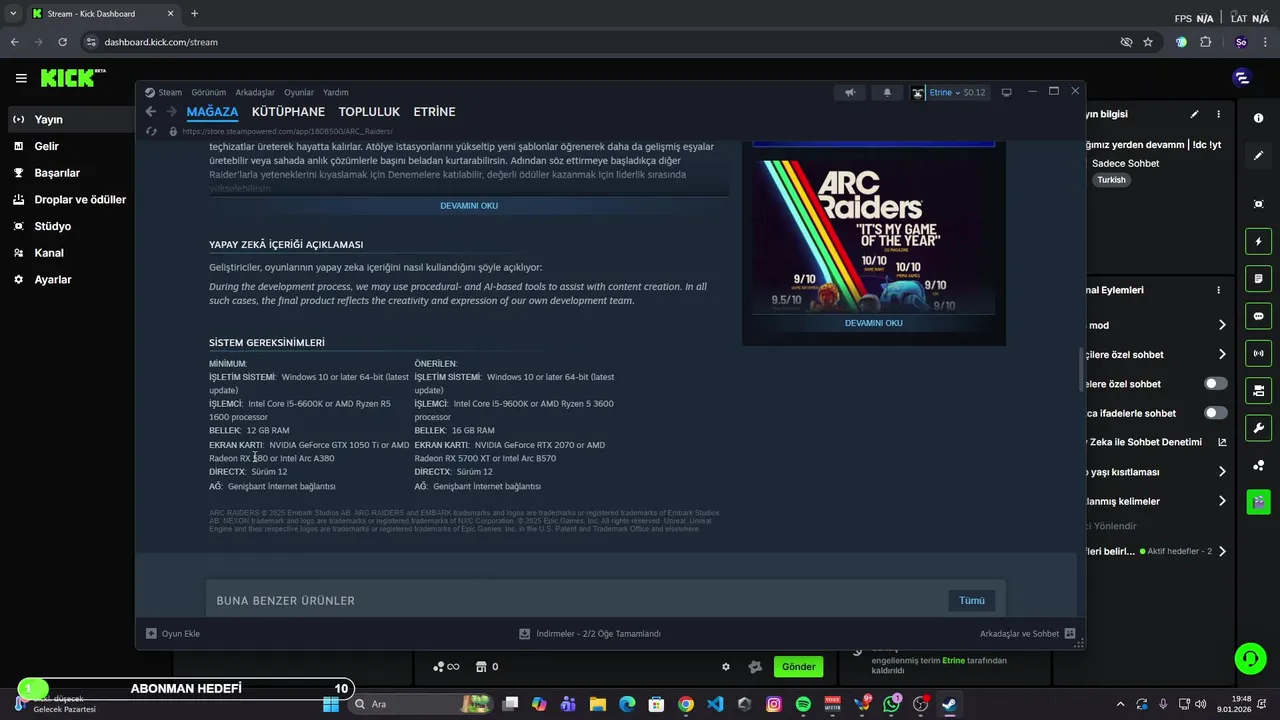The image size is (1280, 720).
Task: Expand the mod row chevron
Action: pyautogui.click(x=1222, y=325)
